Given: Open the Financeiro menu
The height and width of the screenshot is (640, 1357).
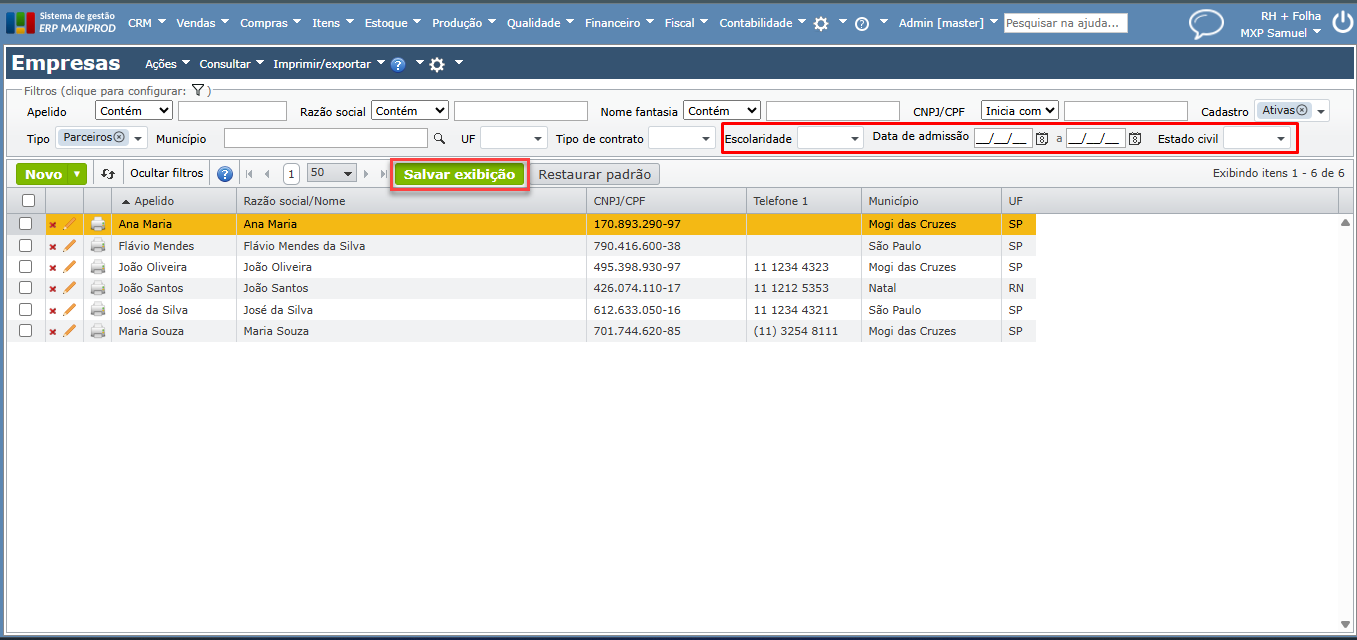Looking at the screenshot, I should [620, 23].
